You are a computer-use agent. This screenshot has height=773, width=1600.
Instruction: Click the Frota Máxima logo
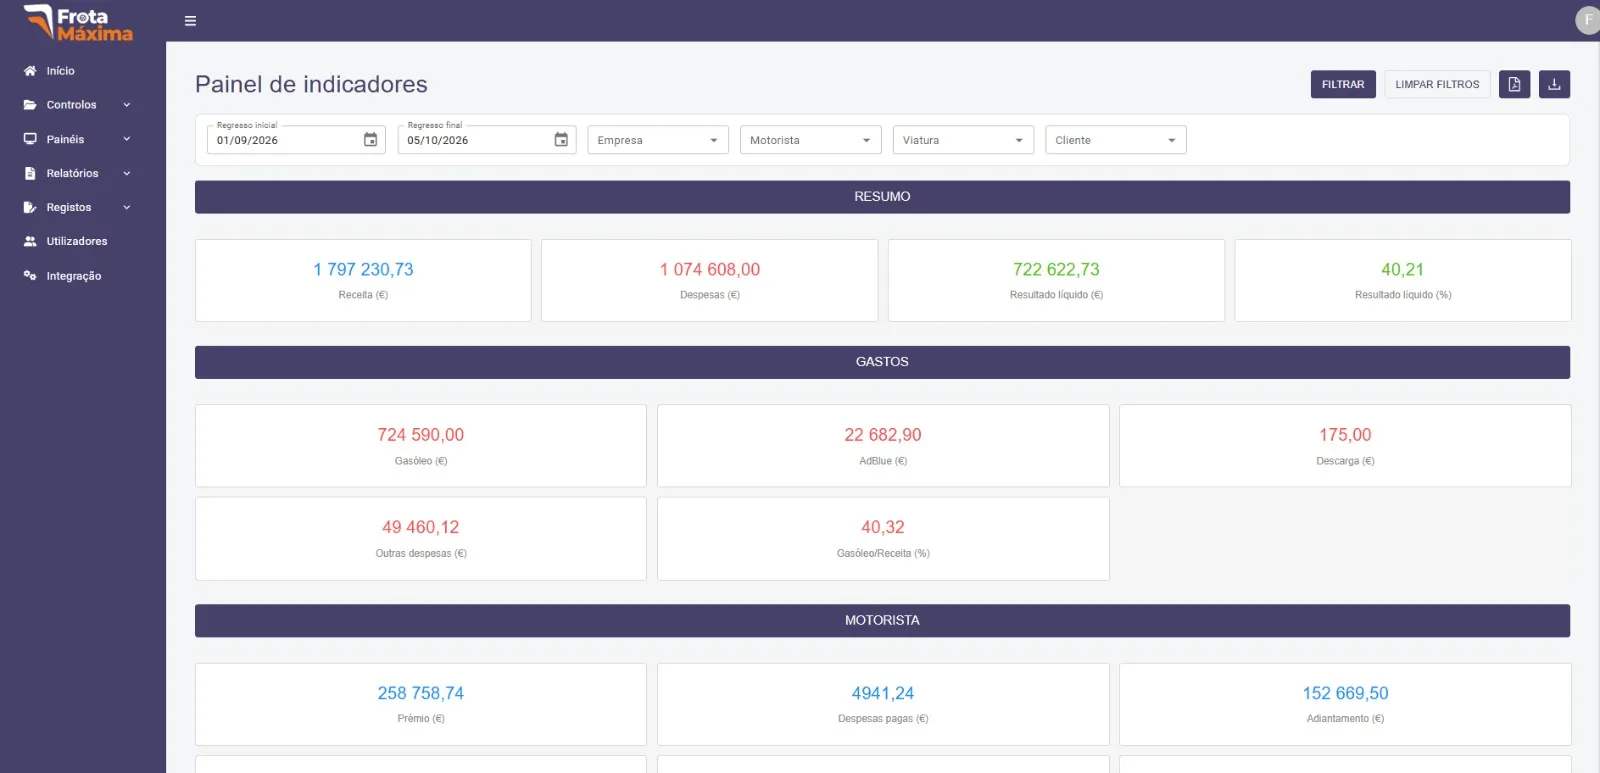point(78,24)
